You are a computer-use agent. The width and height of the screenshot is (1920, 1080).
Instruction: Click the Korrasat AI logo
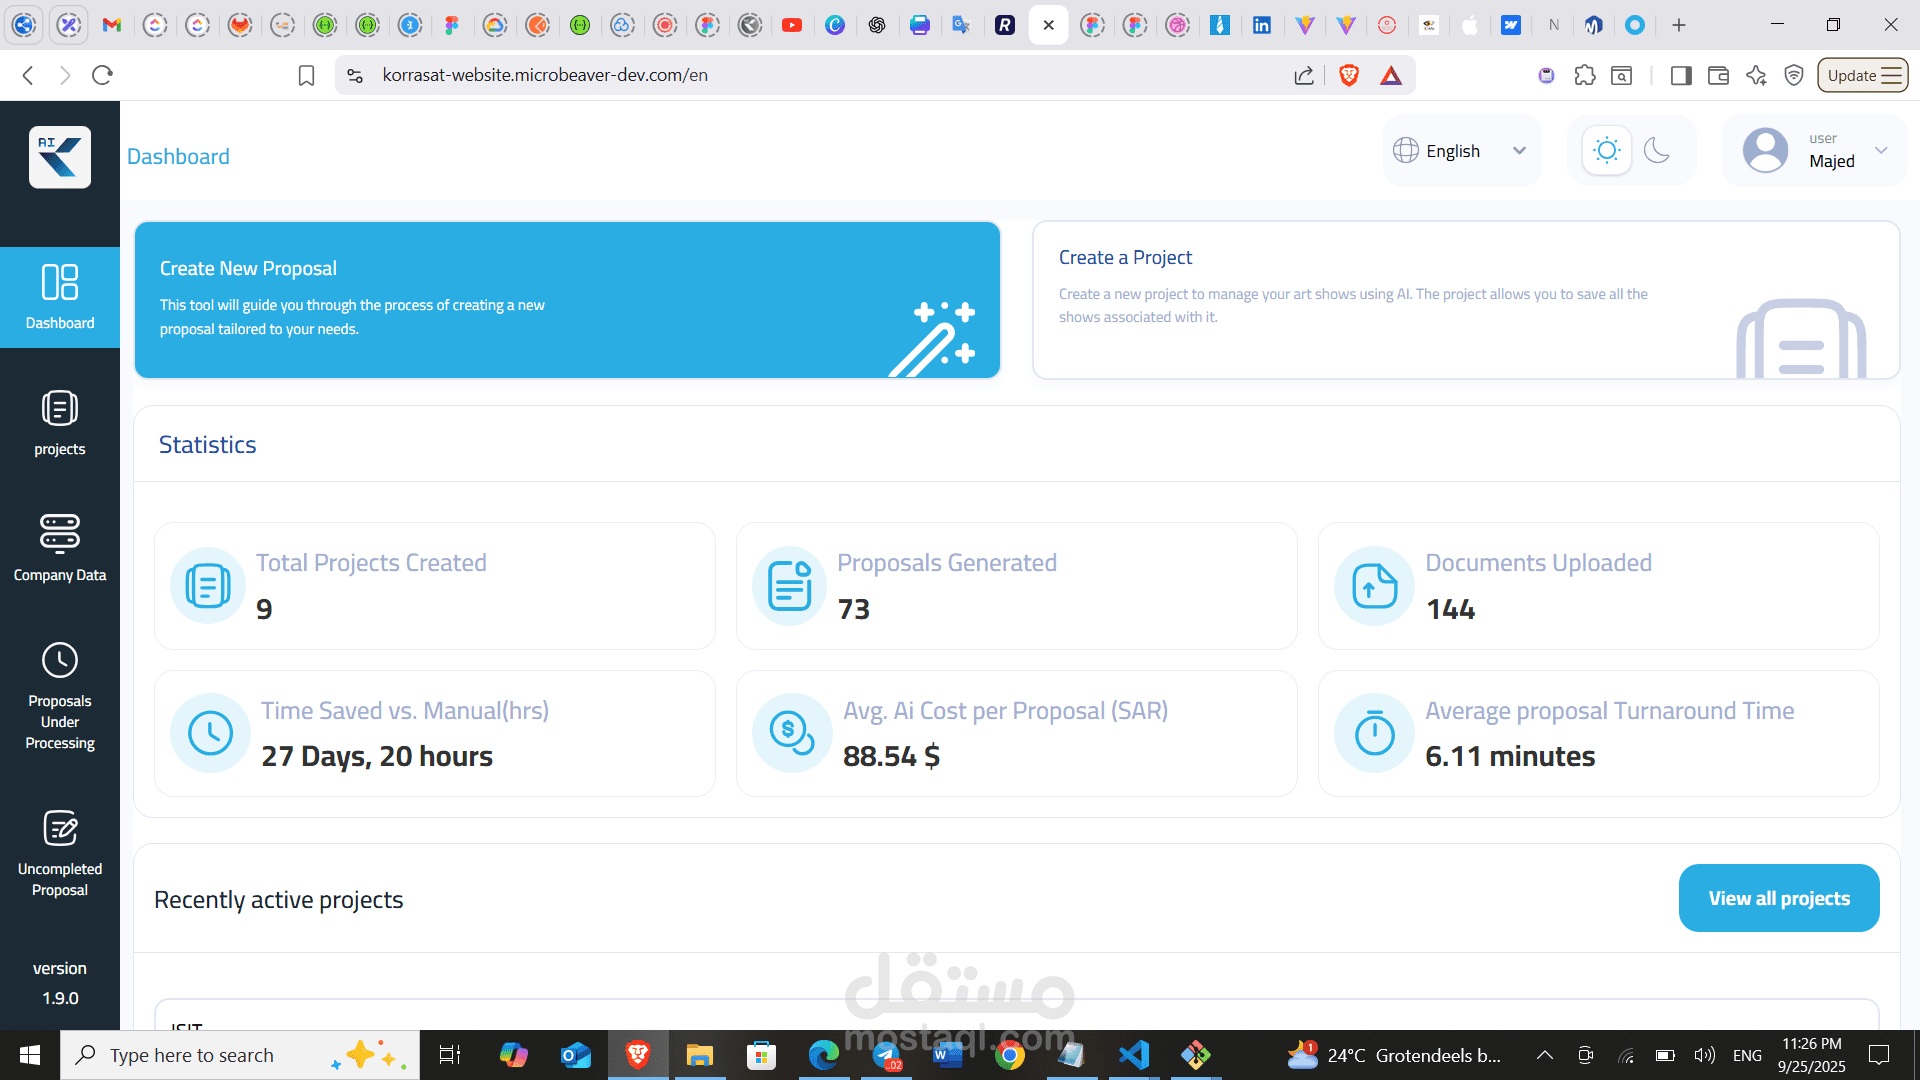[x=60, y=157]
